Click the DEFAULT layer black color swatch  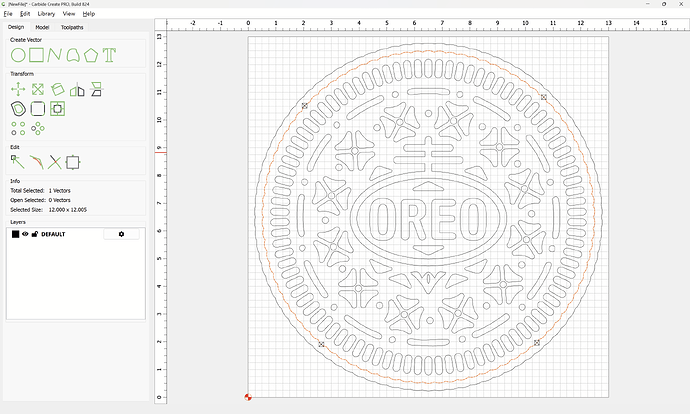pyautogui.click(x=15, y=234)
